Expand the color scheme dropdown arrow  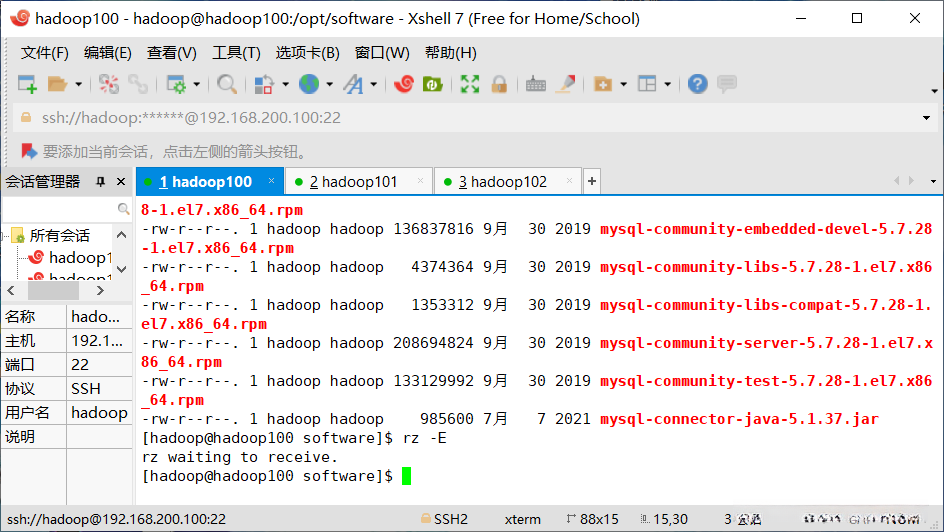click(285, 84)
